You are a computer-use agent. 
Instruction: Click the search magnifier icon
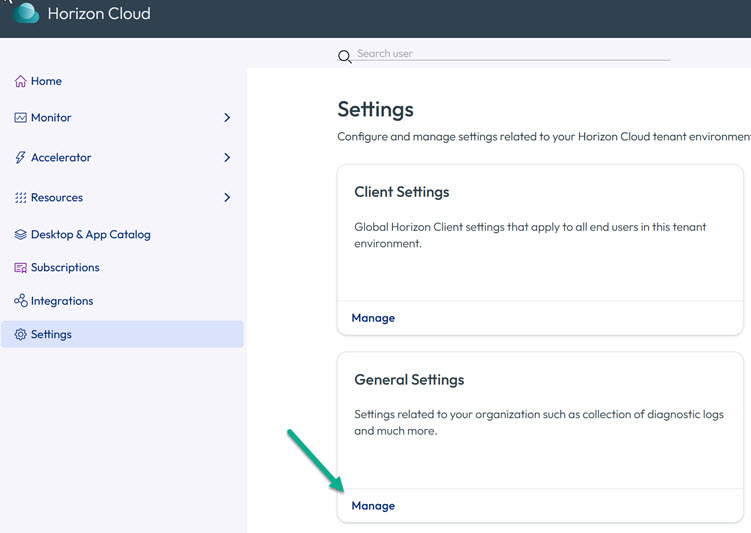pyautogui.click(x=344, y=57)
